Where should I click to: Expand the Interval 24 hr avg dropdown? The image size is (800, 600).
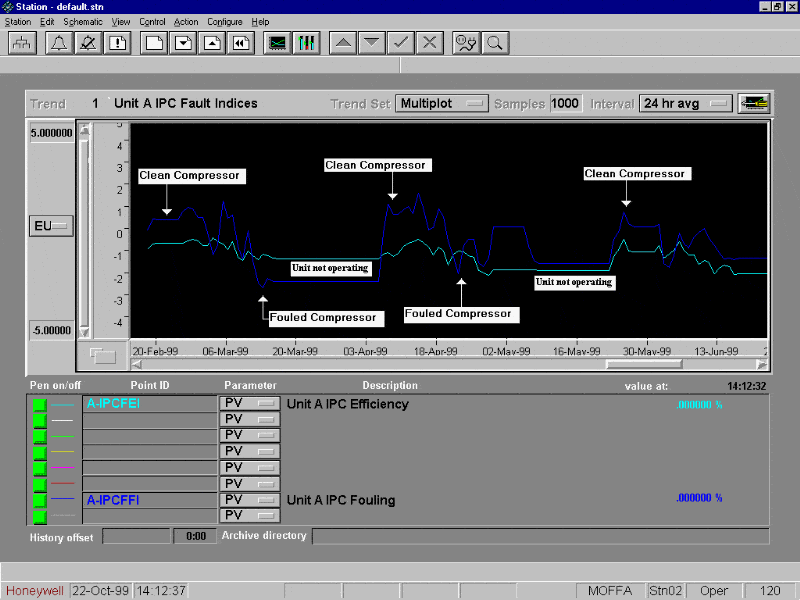pyautogui.click(x=685, y=103)
